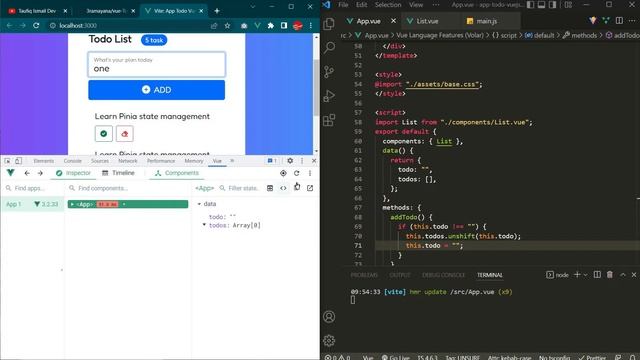Open component in editor icon
The height and width of the screenshot is (360, 640).
click(x=310, y=188)
